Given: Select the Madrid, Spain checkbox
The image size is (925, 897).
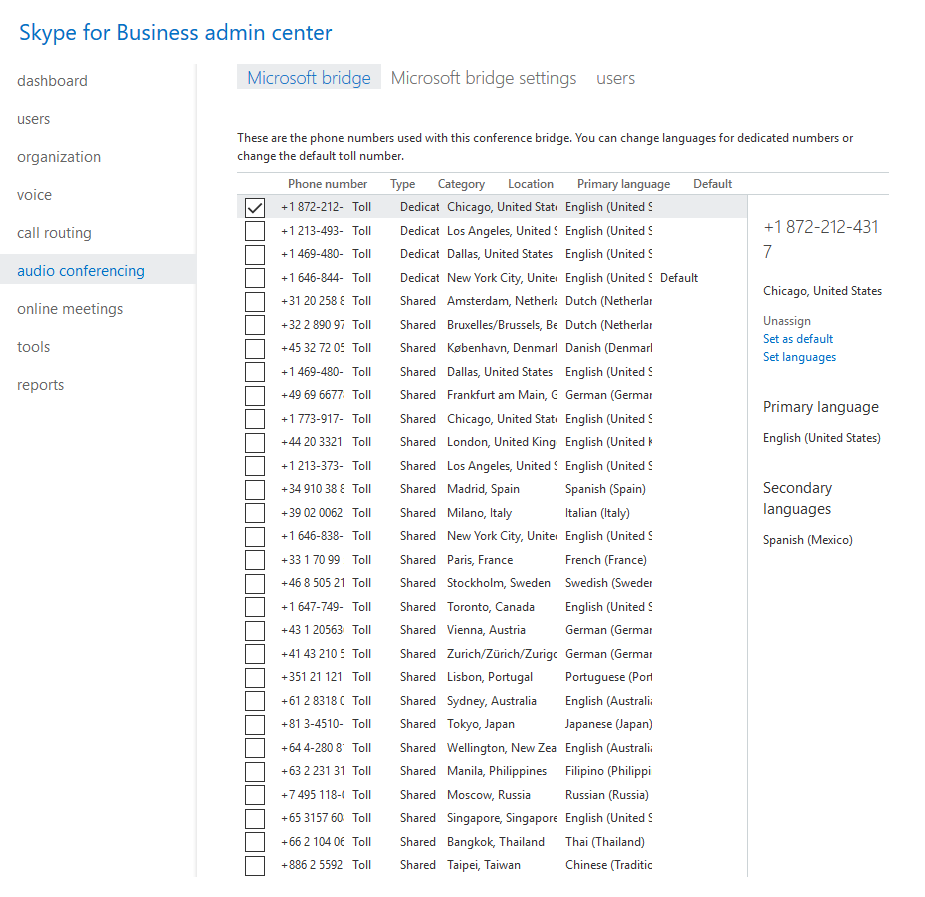Looking at the screenshot, I should coord(255,489).
